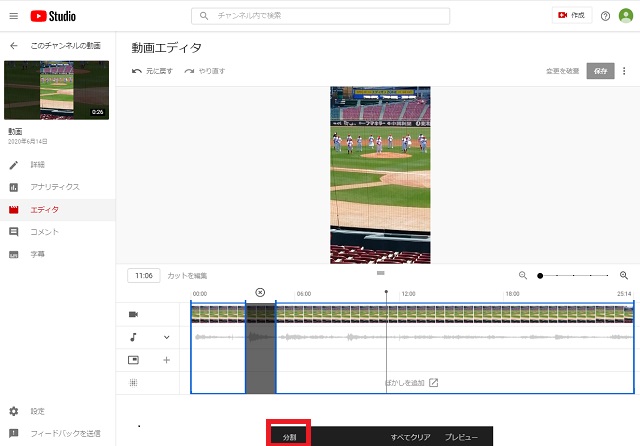The image size is (640, 446).
Task: Click このチャンネルの動画 channel videos link
Action: tap(65, 46)
